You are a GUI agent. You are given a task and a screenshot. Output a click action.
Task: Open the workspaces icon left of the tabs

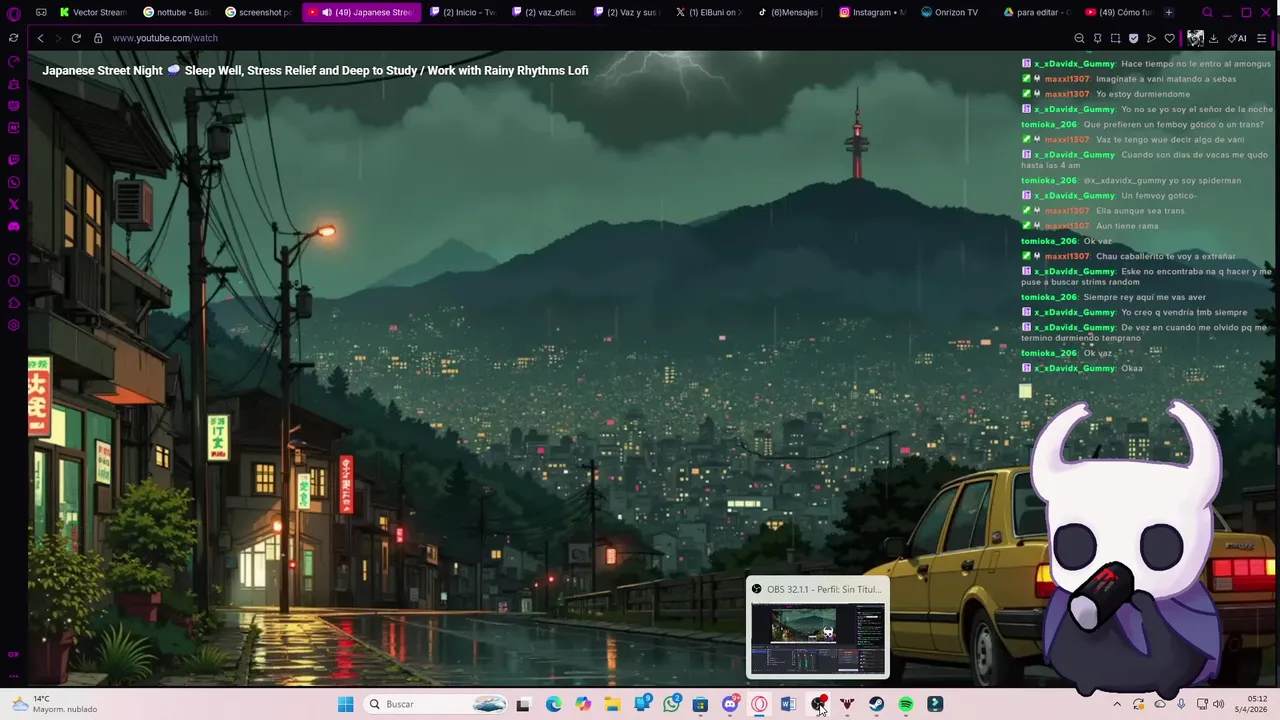(x=41, y=12)
